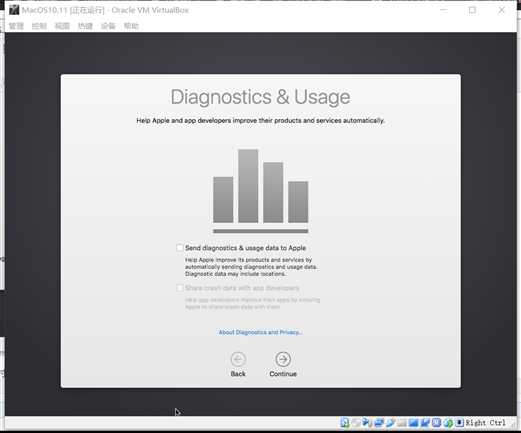Open the 控制 menu

click(x=39, y=26)
